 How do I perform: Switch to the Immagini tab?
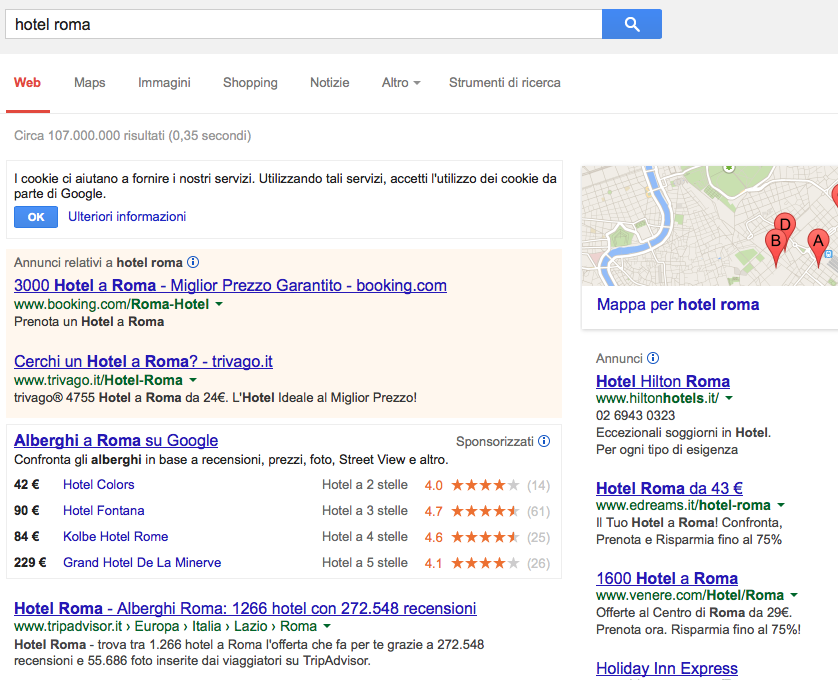click(x=164, y=83)
